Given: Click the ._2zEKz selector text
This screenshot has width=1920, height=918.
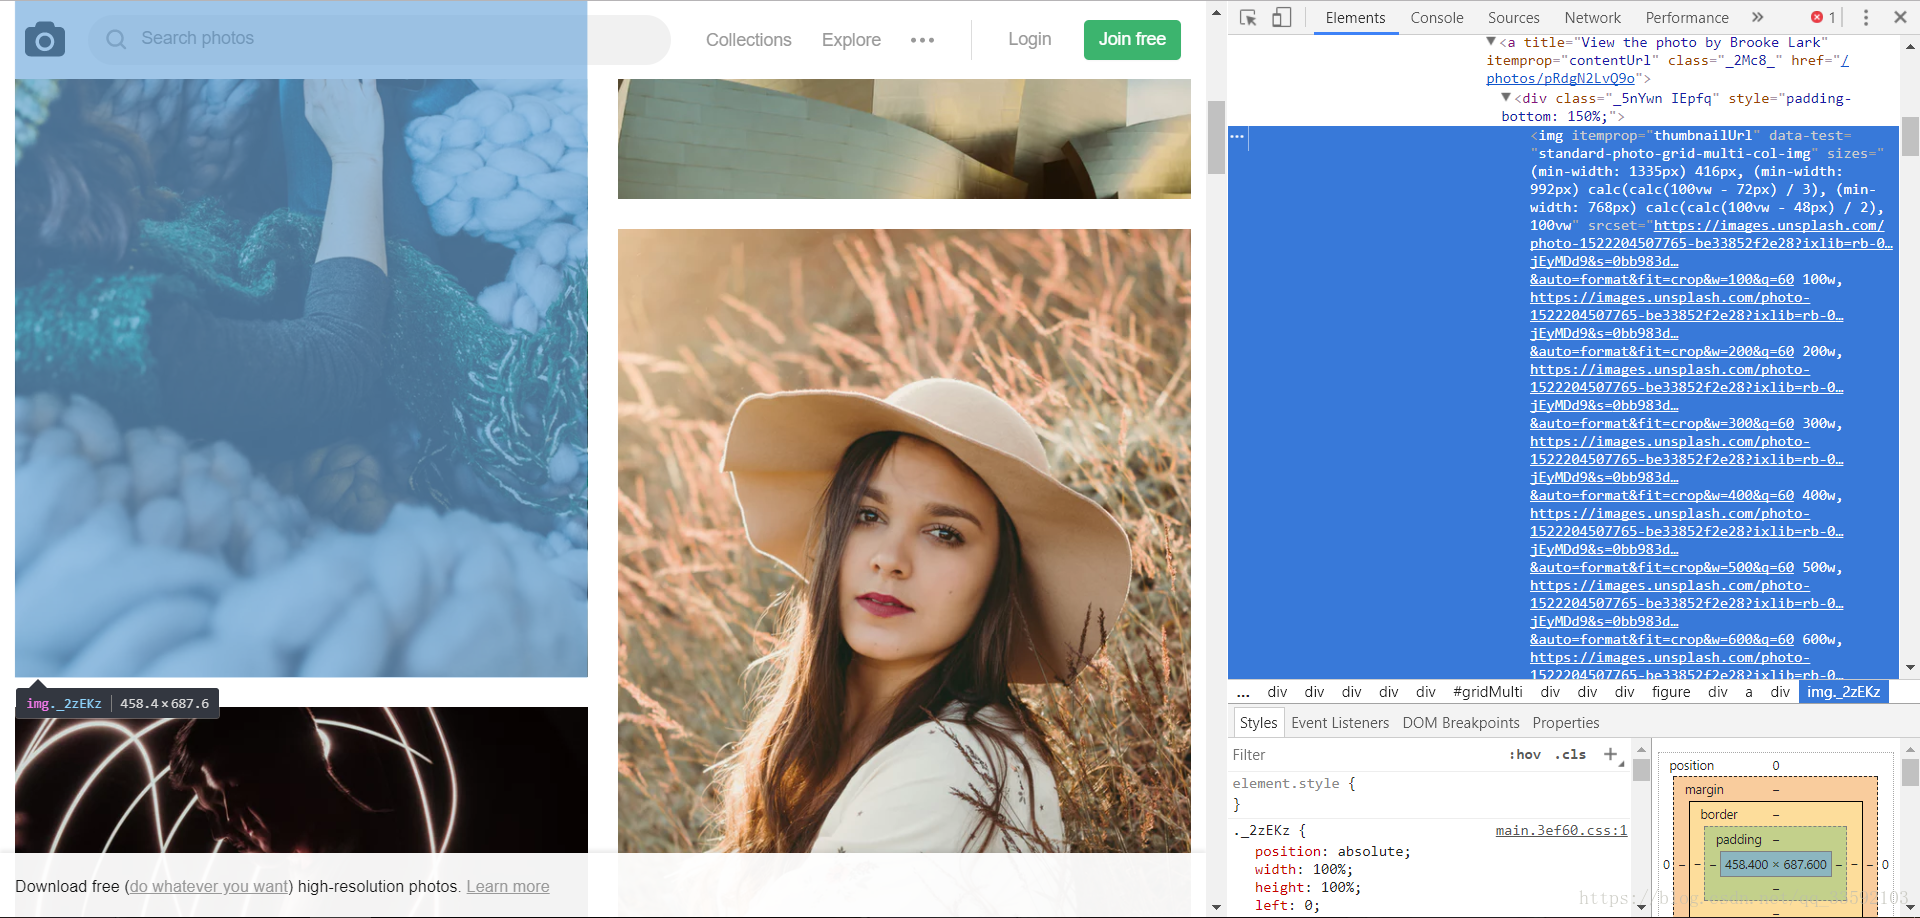Looking at the screenshot, I should pos(1261,831).
